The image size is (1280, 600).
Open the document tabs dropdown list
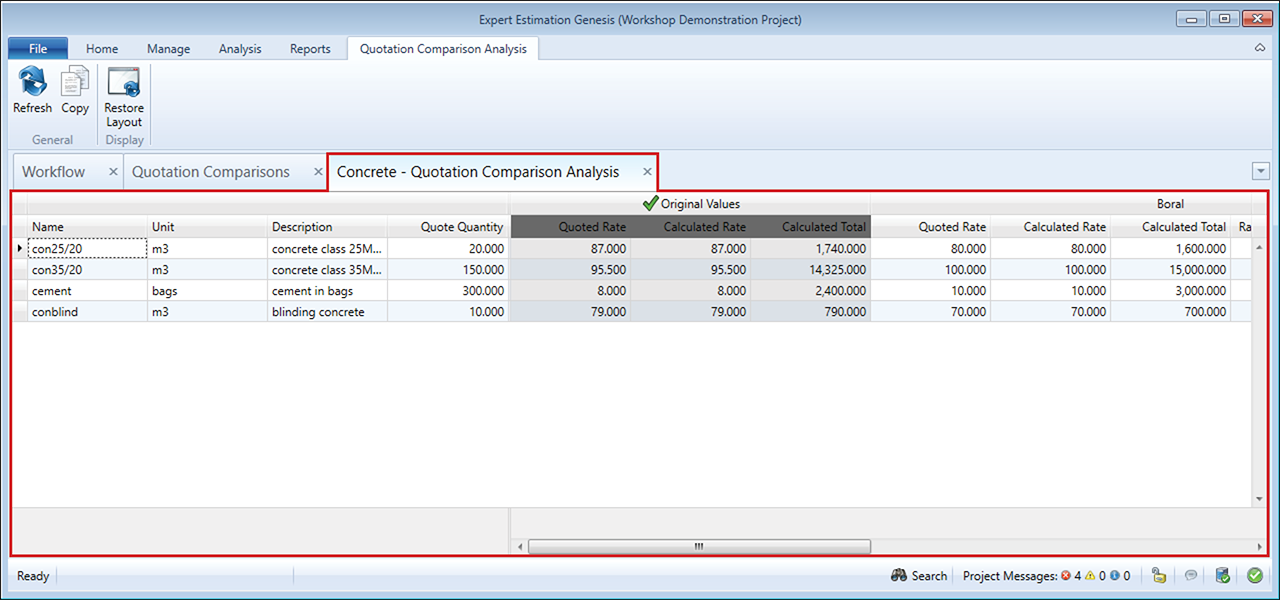pyautogui.click(x=1260, y=171)
